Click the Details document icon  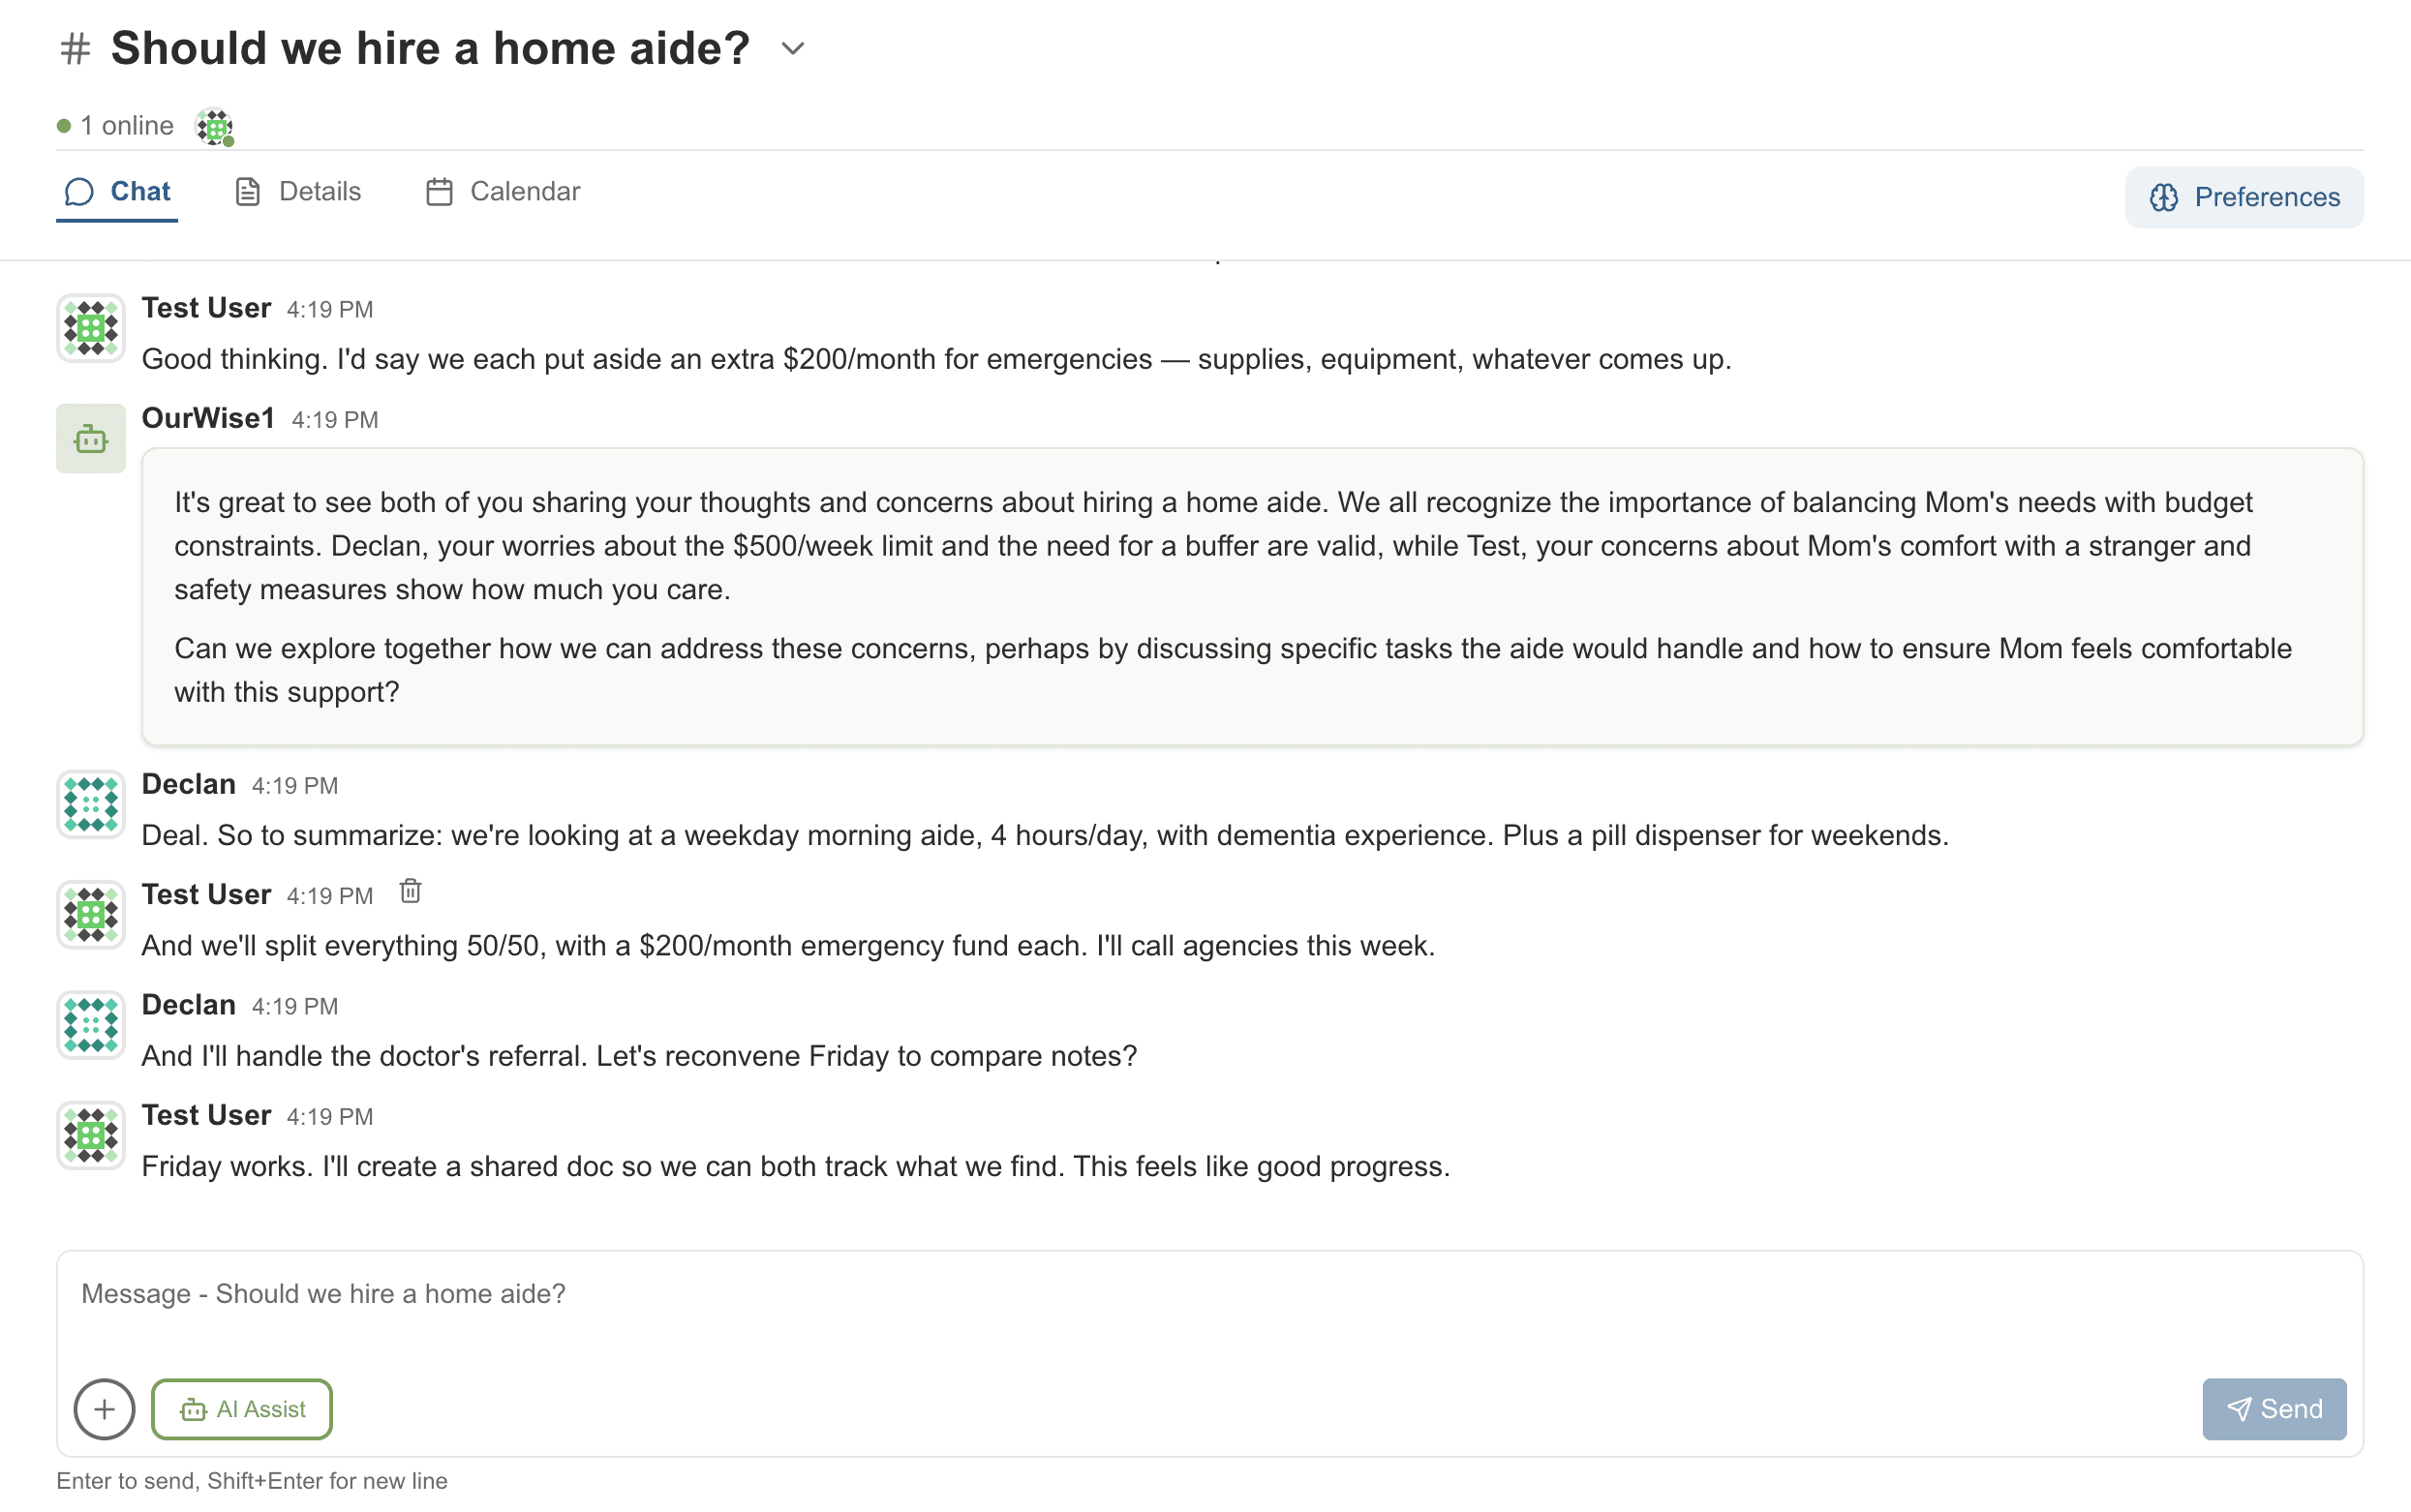(x=248, y=191)
